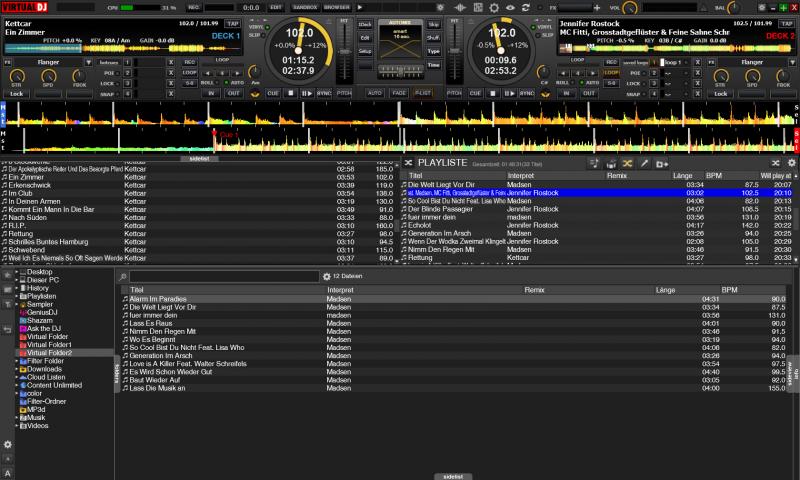The image size is (800, 480).
Task: Click the shuffle icon in the playlist header
Action: click(627, 162)
